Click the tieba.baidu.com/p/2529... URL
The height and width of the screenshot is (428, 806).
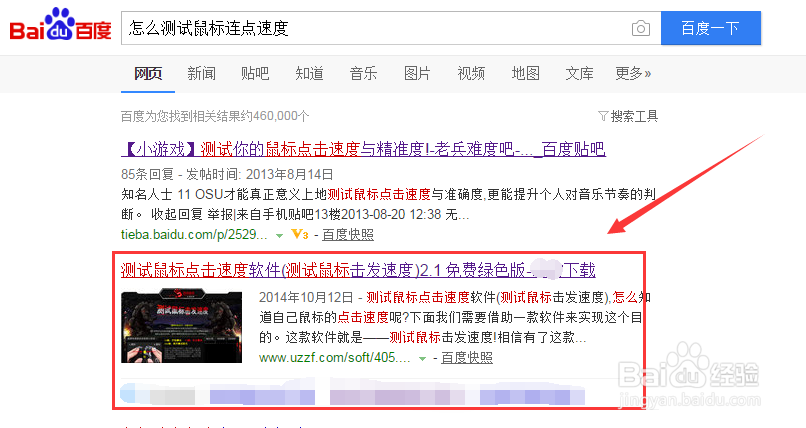[x=194, y=235]
